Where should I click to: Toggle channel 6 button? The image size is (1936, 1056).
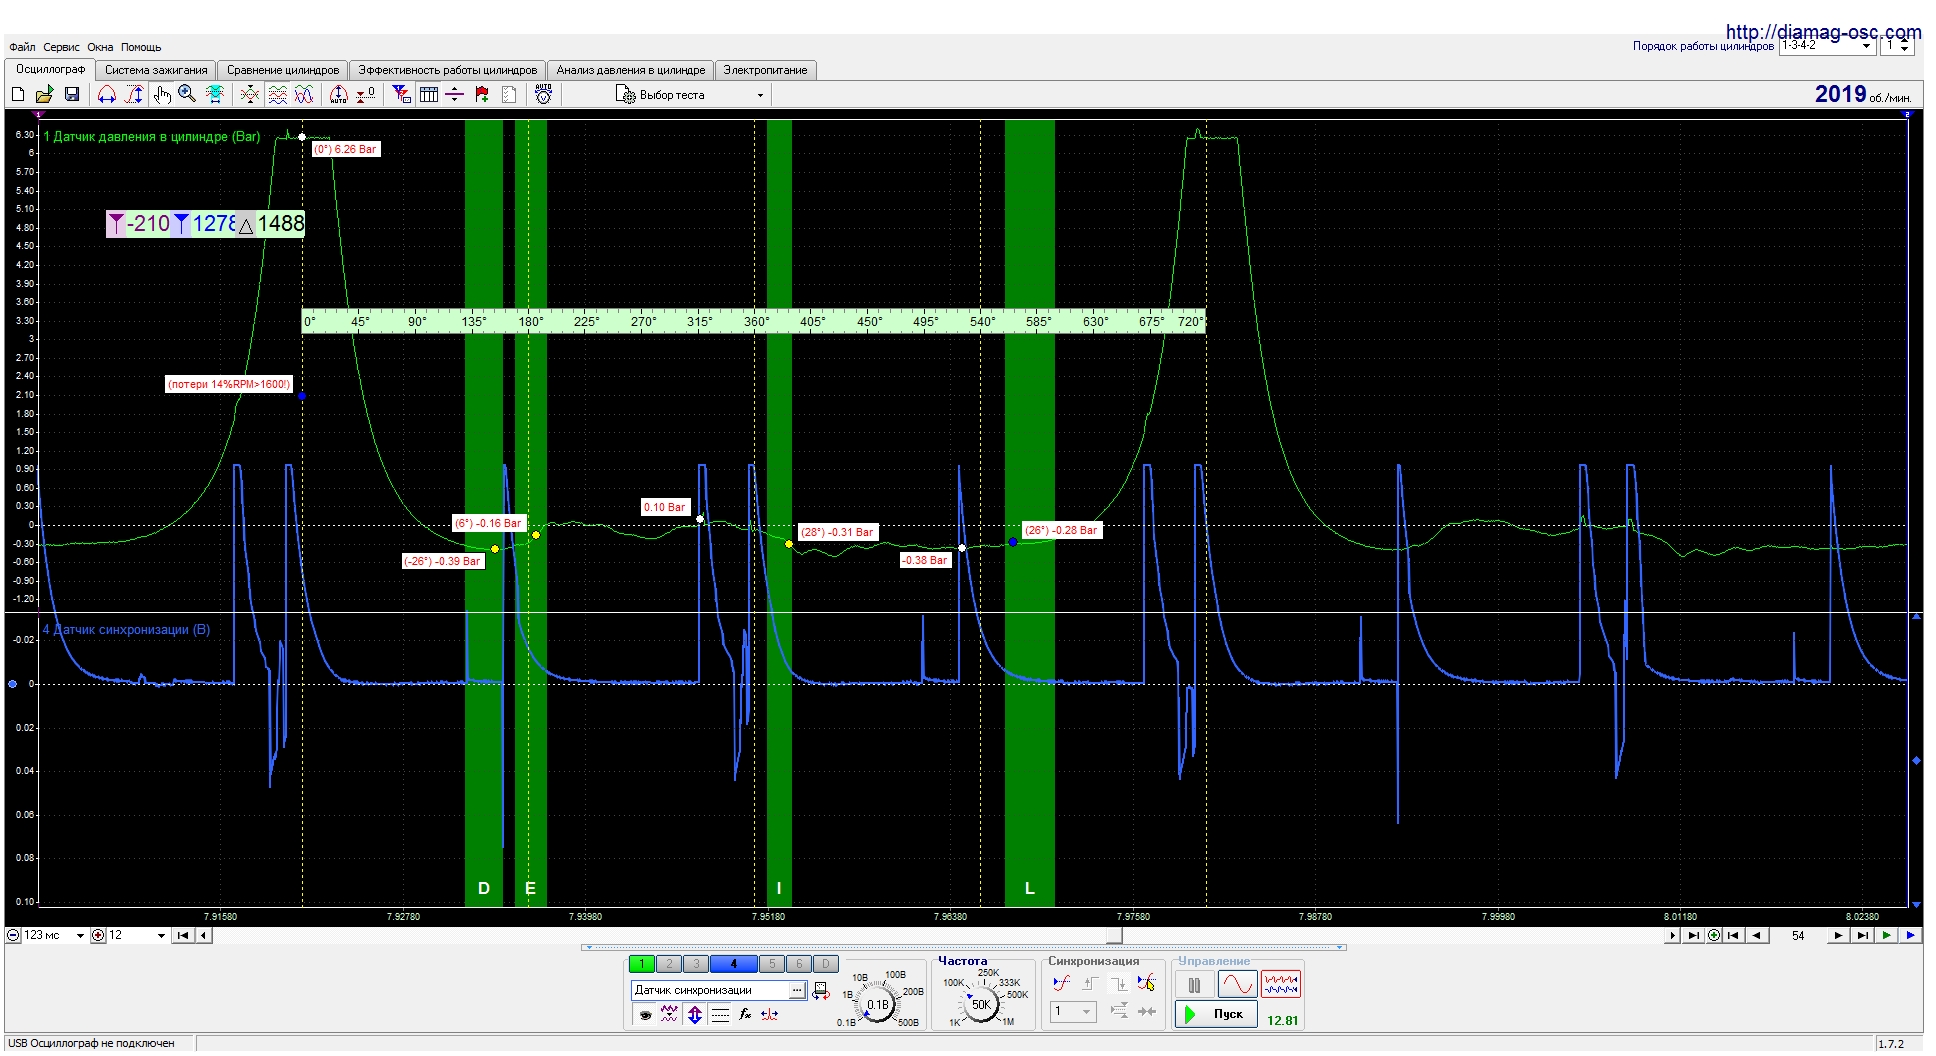click(x=799, y=964)
